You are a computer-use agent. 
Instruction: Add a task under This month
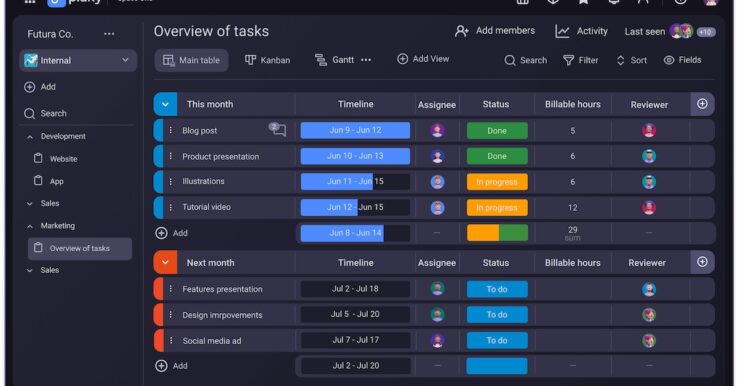(x=172, y=233)
